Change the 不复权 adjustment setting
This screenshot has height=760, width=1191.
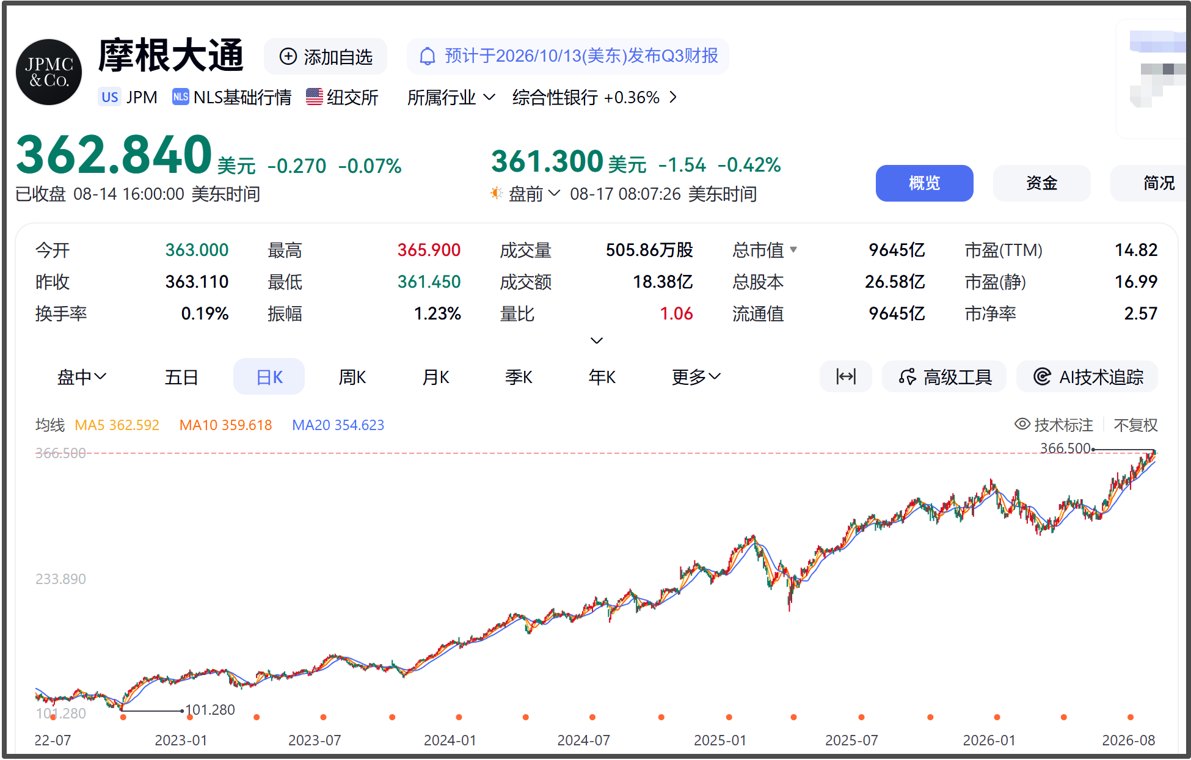[1136, 425]
